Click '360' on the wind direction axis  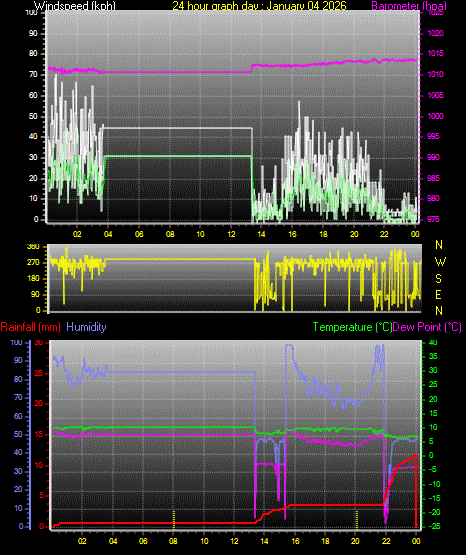coord(33,247)
